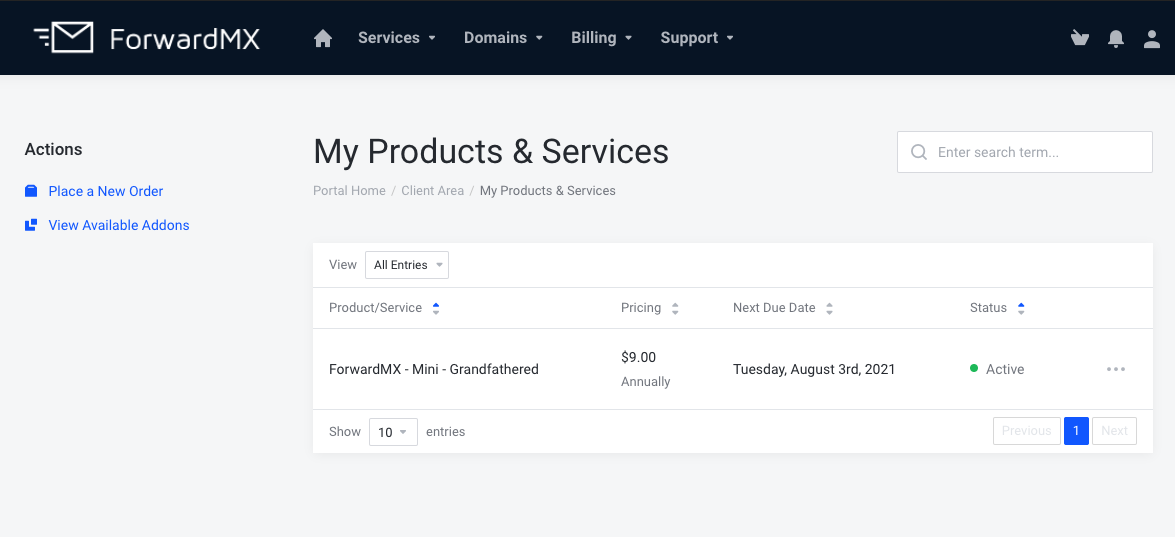Click the three-dot actions menu for ForwardMX Mini

click(x=1116, y=369)
